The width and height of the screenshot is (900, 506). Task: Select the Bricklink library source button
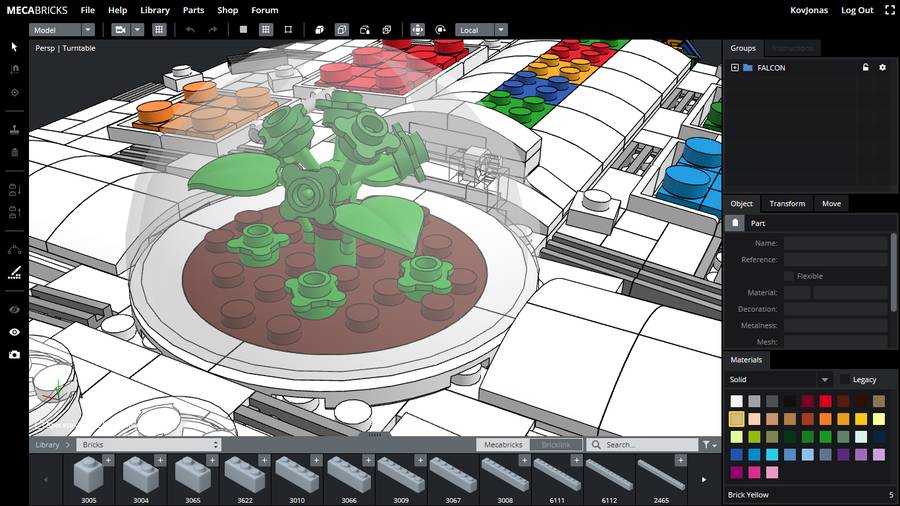556,445
